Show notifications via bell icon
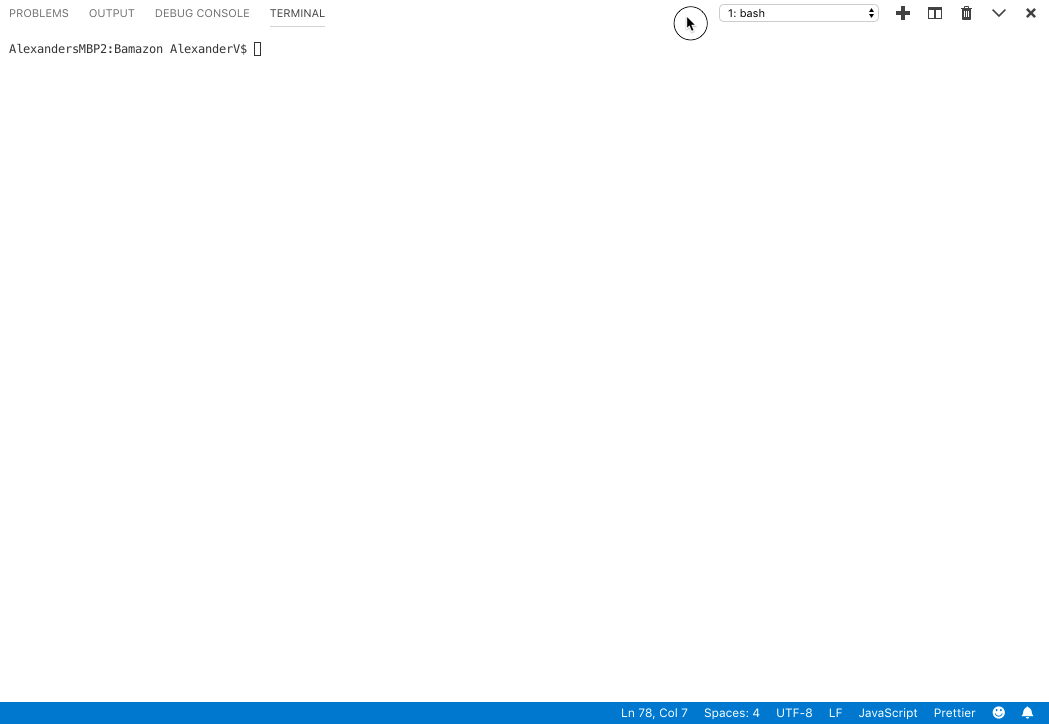The width and height of the screenshot is (1049, 724). [1028, 713]
